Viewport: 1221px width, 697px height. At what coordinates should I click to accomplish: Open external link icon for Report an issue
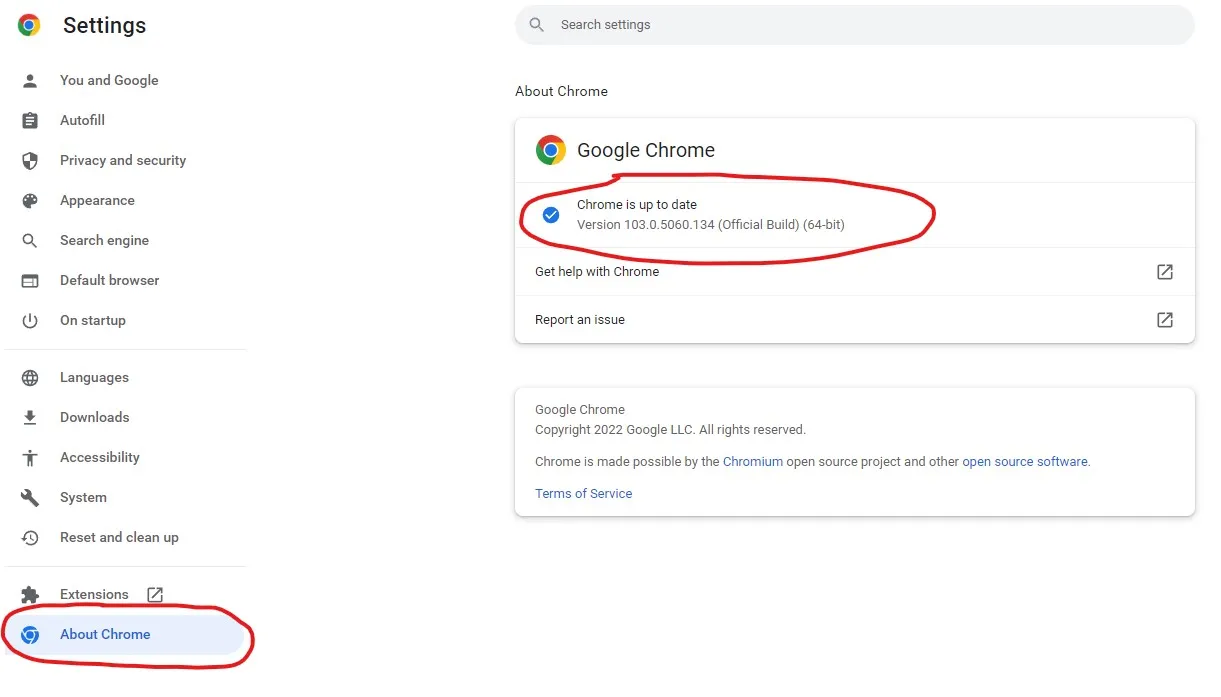click(x=1165, y=320)
